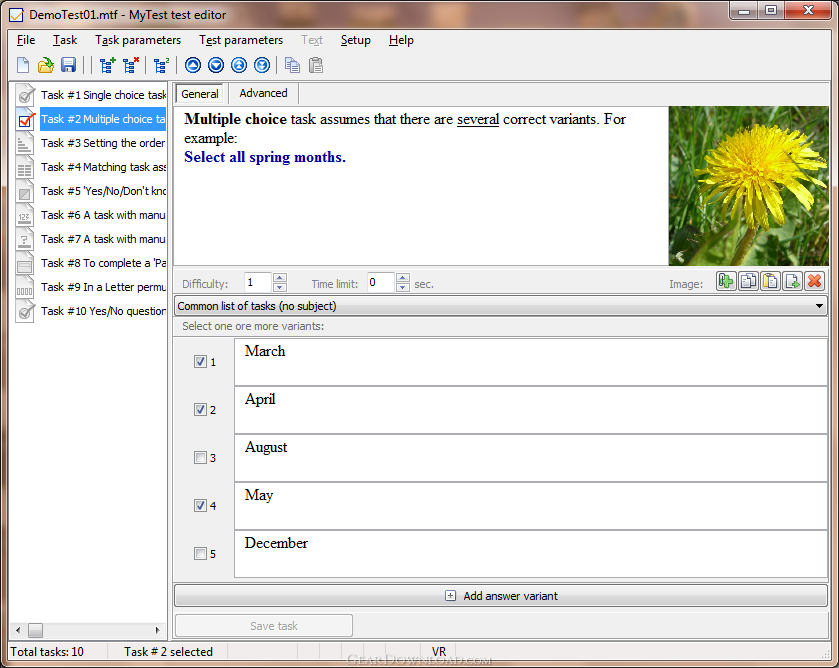The width and height of the screenshot is (839, 668).
Task: Delete task using red X tree icon
Action: (x=131, y=65)
